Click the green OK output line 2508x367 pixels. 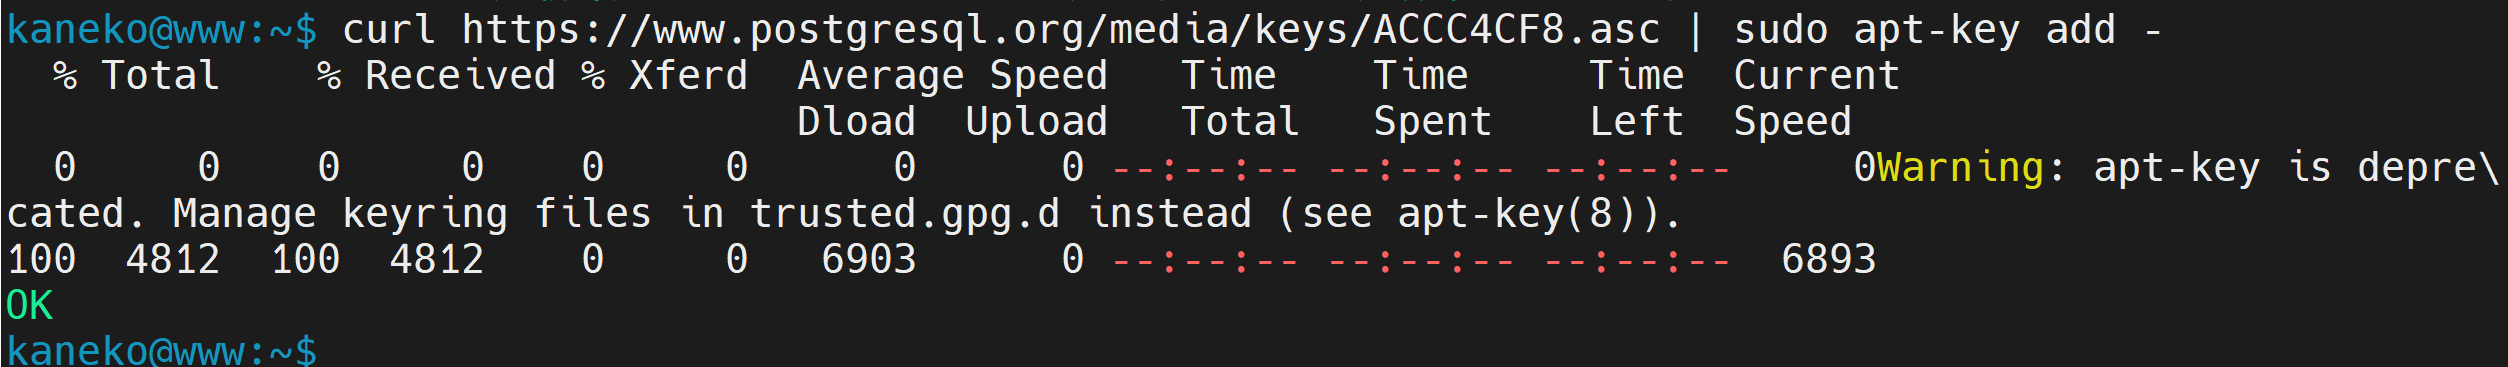point(29,305)
